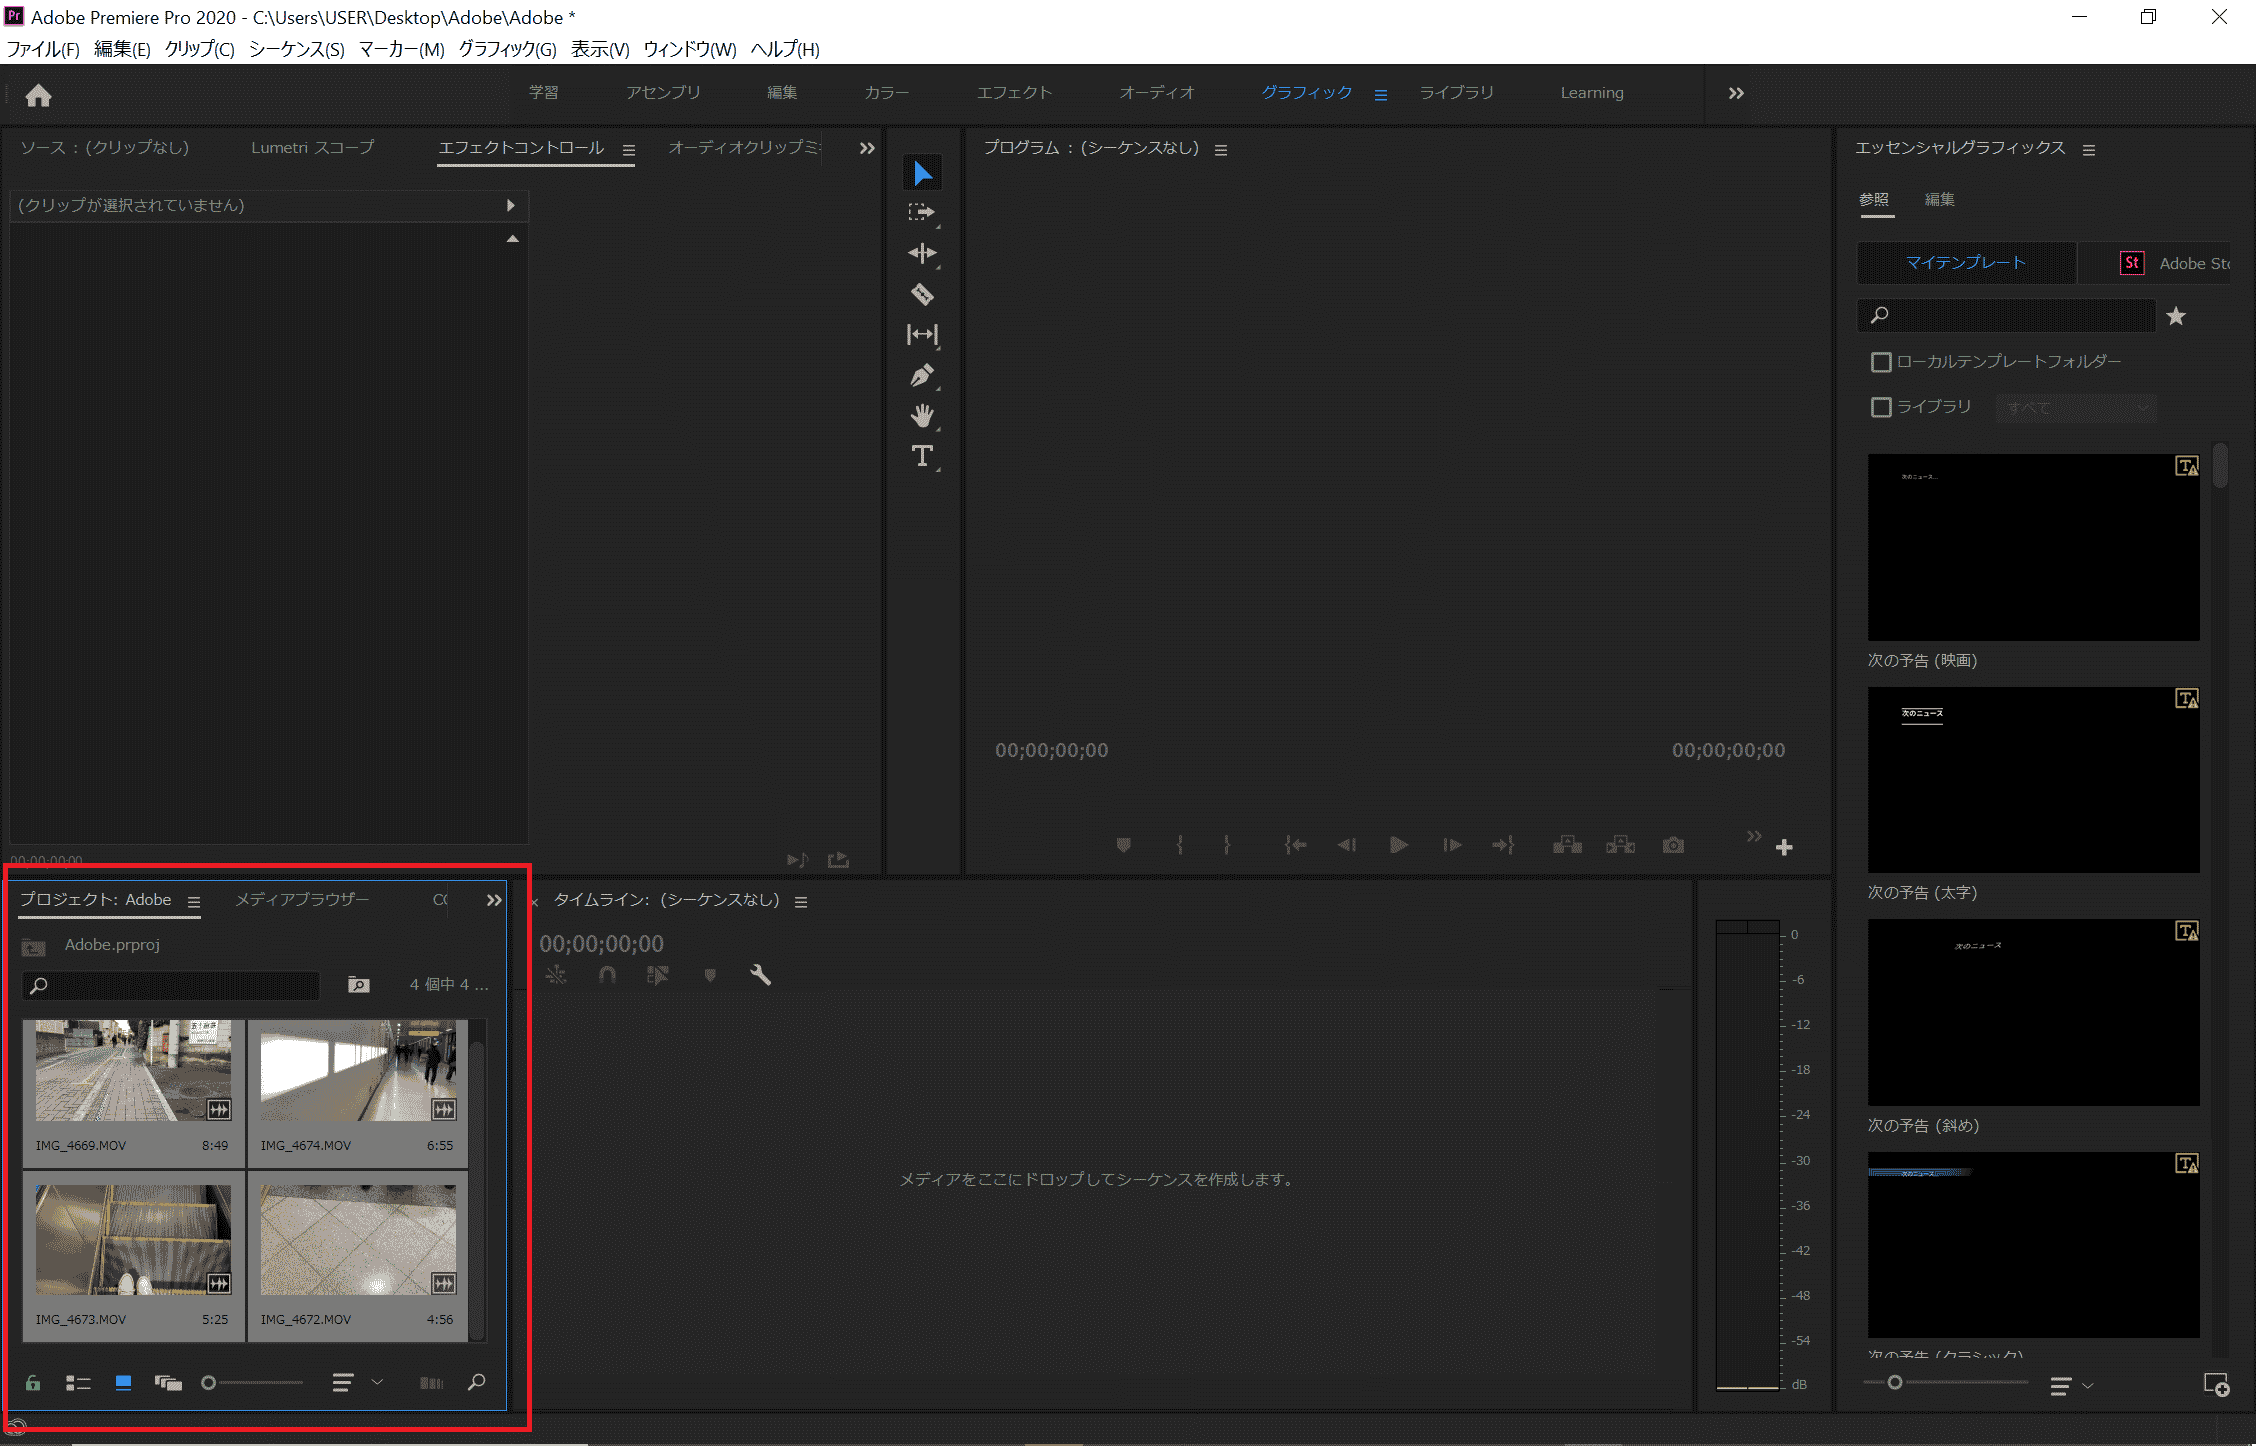Click Go to In point button

pos(1295,846)
